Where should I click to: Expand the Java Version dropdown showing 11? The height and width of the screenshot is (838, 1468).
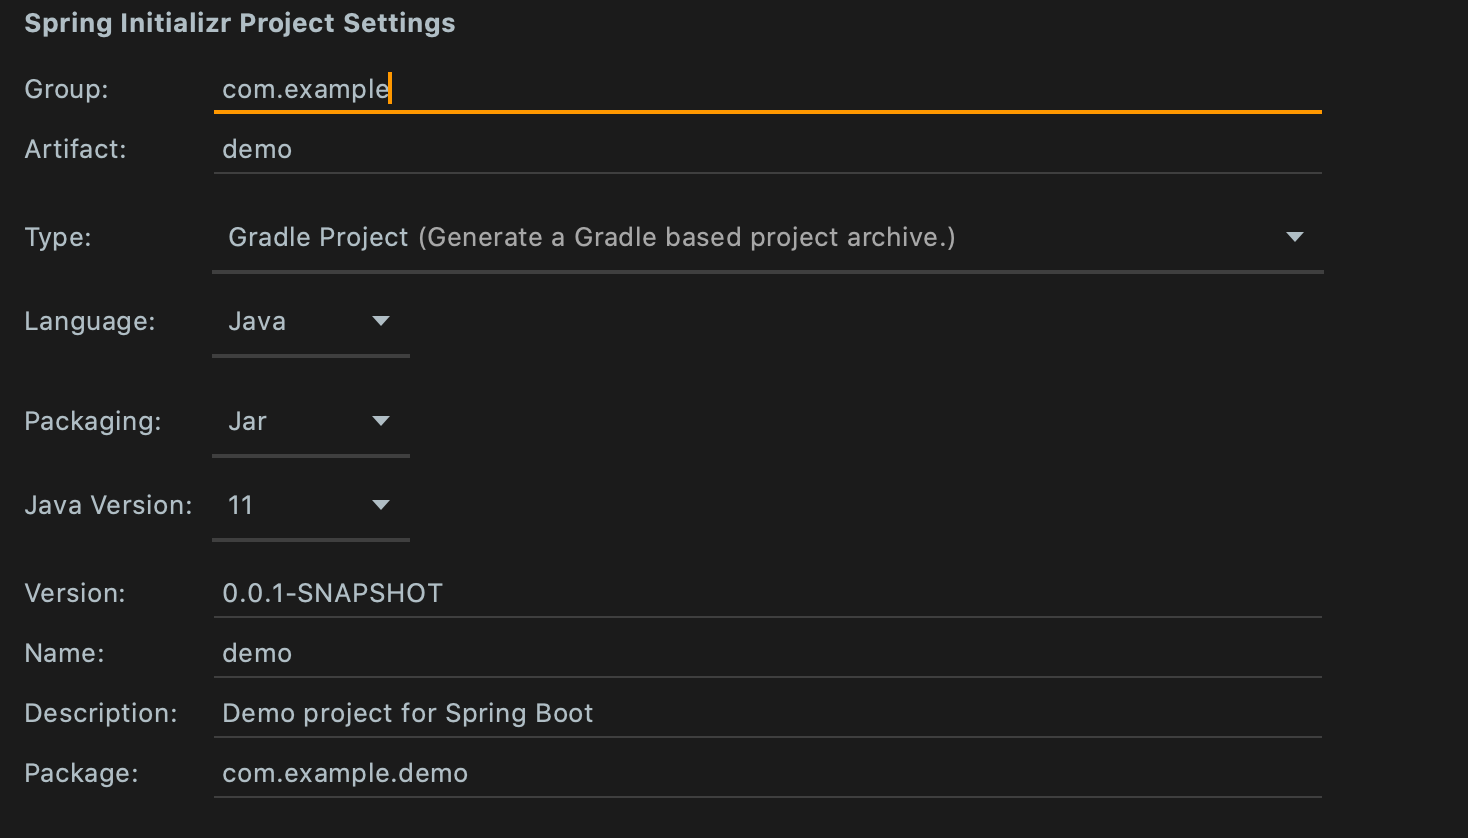pos(310,505)
